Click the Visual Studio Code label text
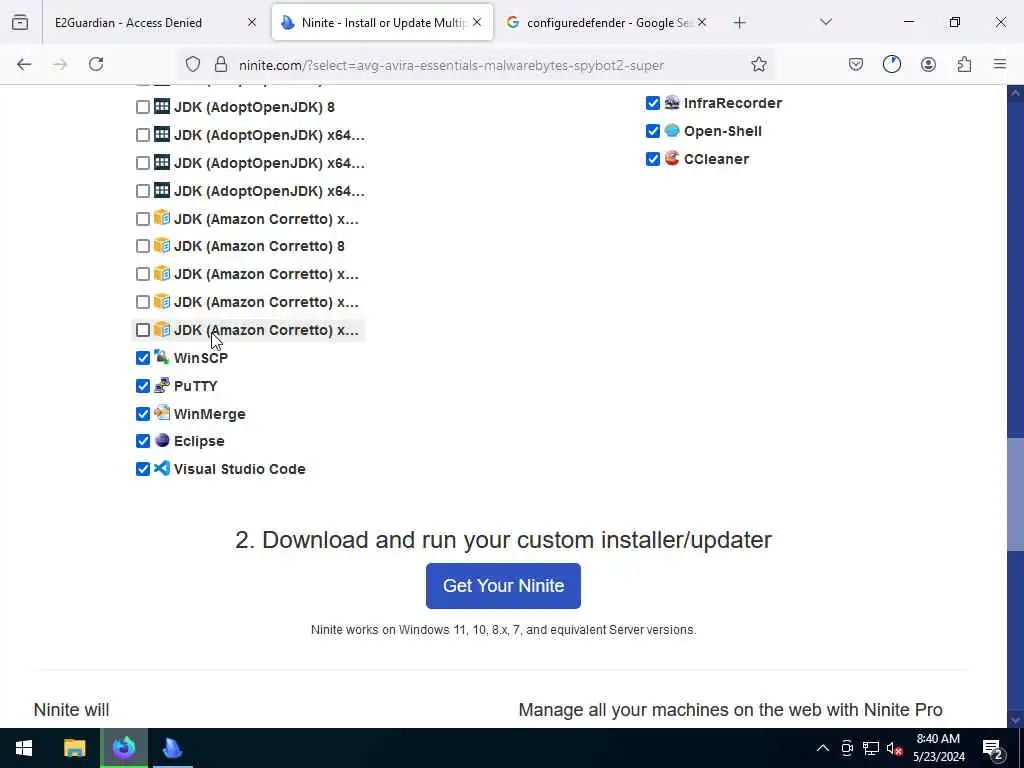This screenshot has height=768, width=1024. (x=240, y=469)
